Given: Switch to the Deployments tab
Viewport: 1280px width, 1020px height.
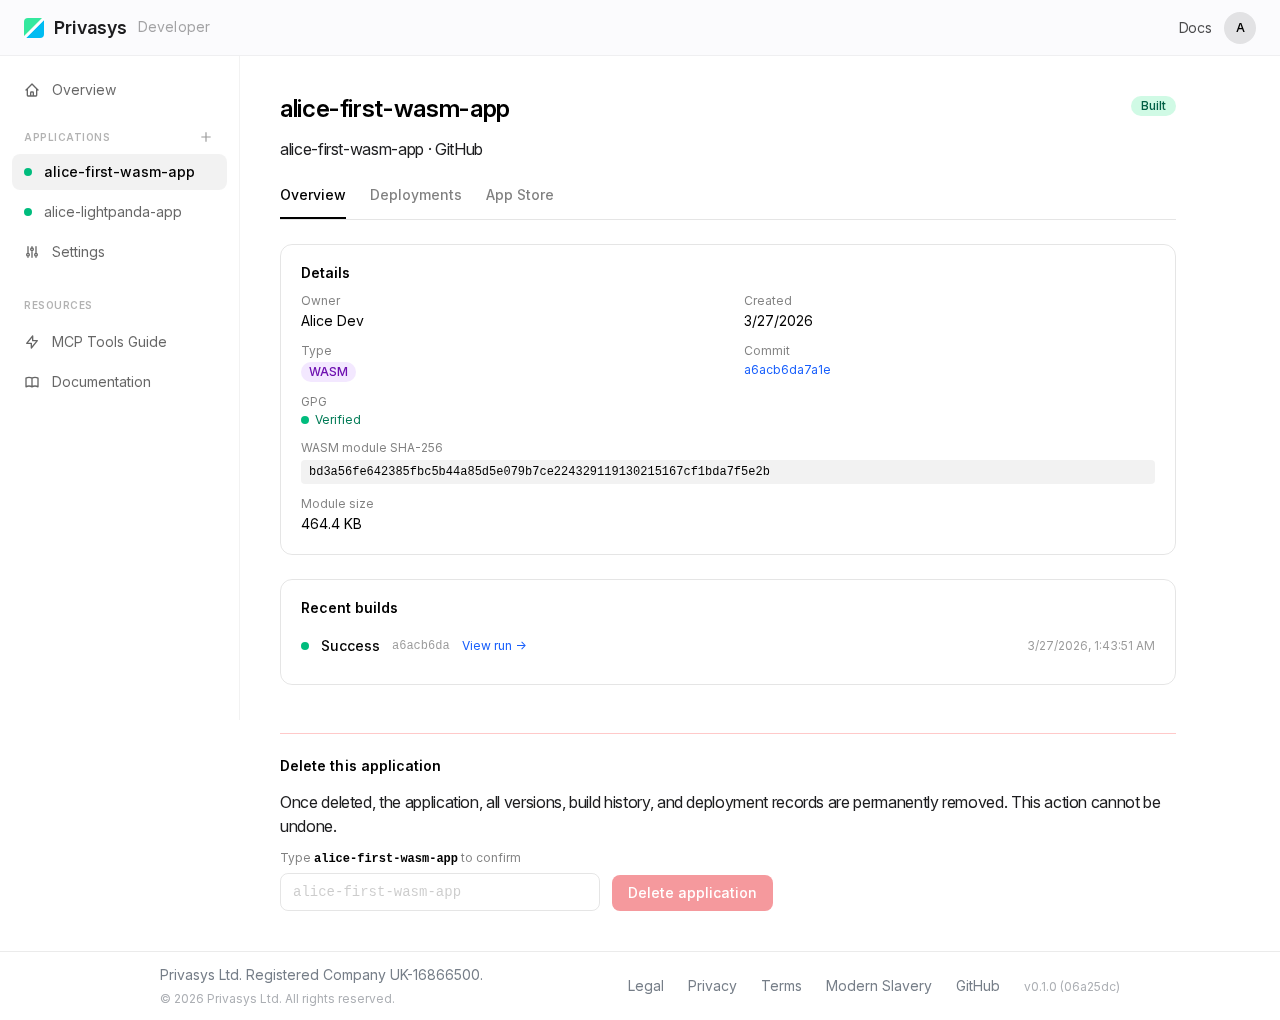Looking at the screenshot, I should pos(415,195).
